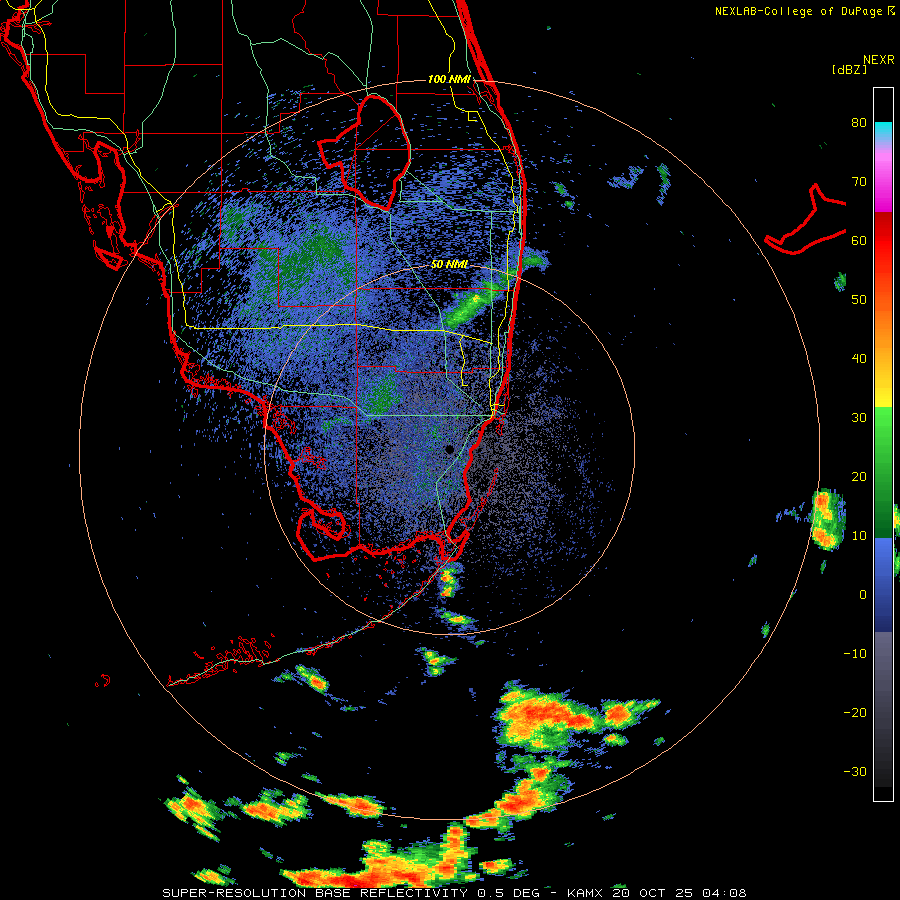Click the 30 value on the dBZ scale
This screenshot has height=900, width=900.
(x=859, y=418)
